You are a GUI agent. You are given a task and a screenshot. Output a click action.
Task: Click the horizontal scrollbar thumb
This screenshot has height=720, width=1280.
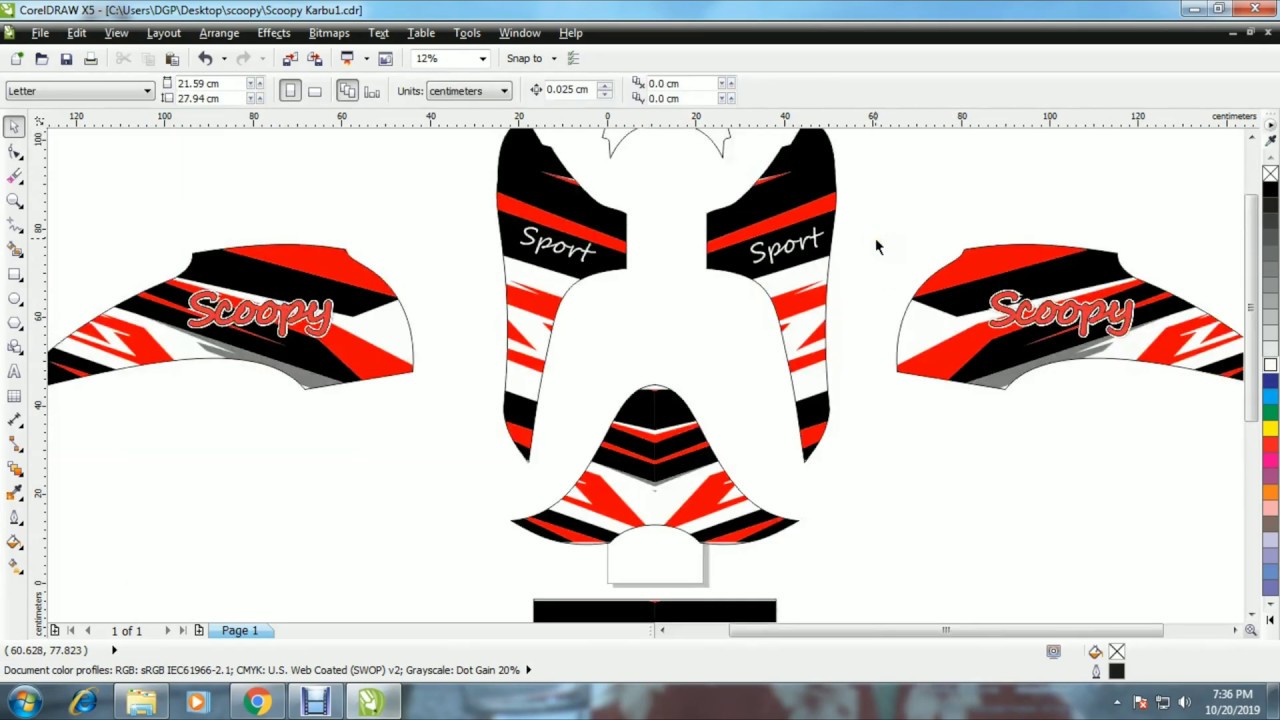(945, 630)
